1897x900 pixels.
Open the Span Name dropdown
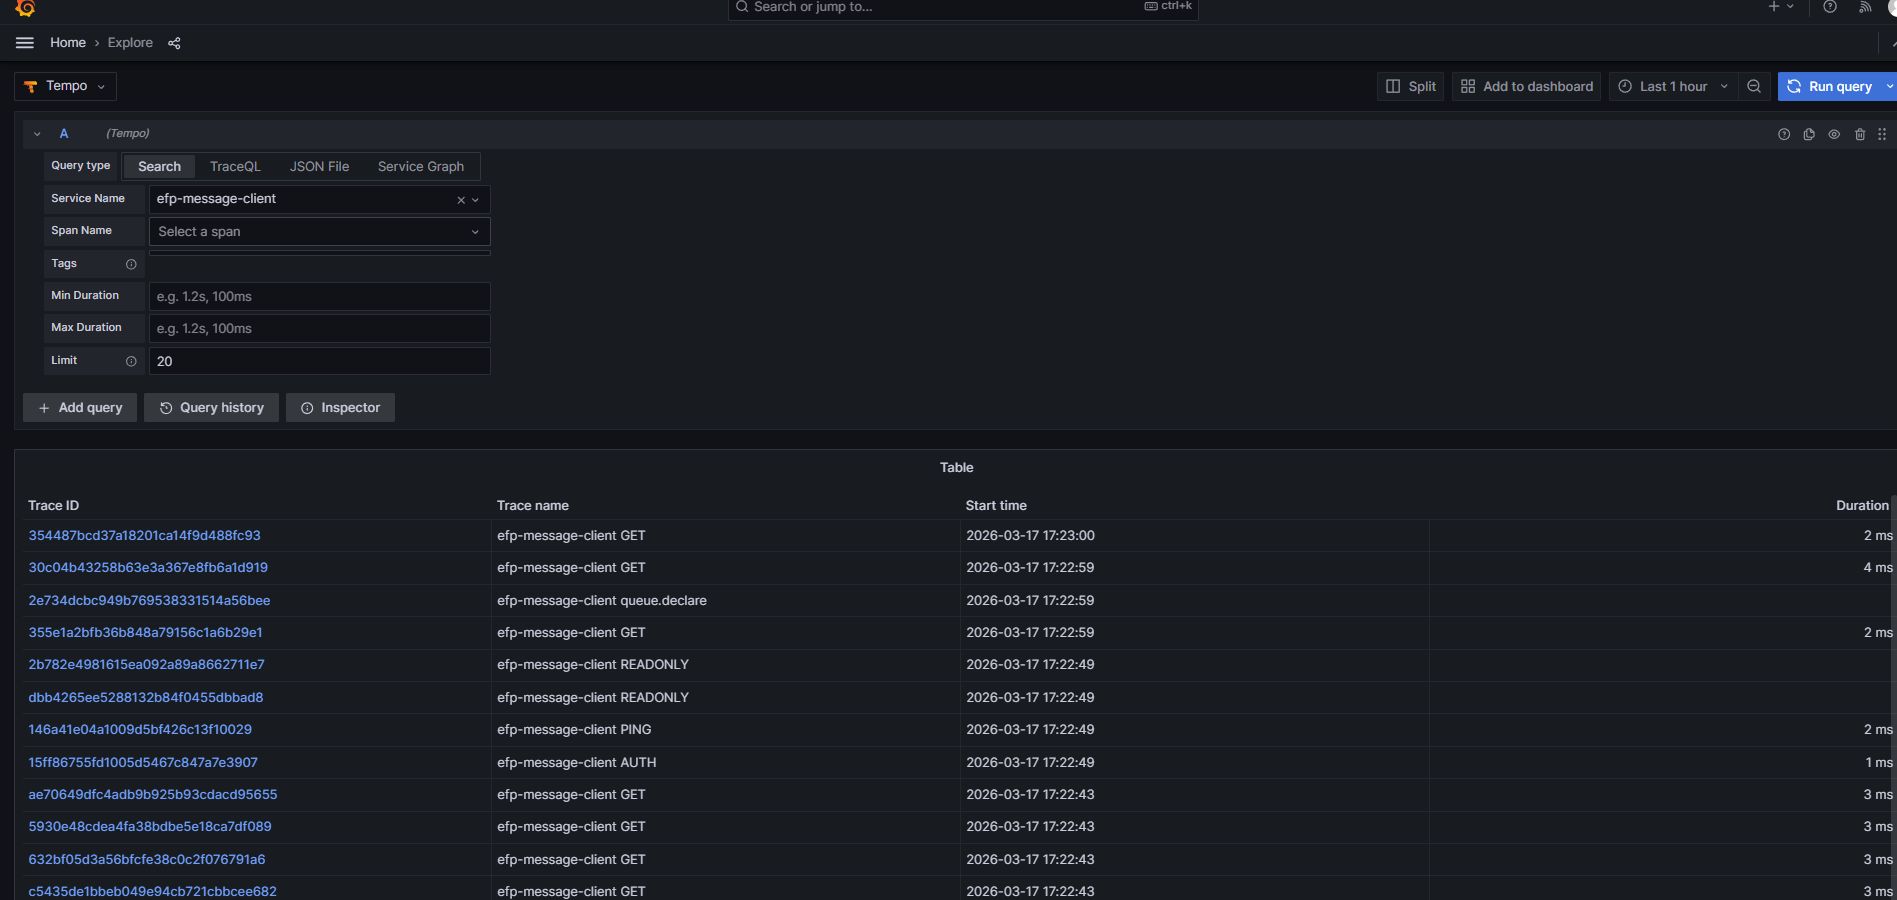[319, 232]
